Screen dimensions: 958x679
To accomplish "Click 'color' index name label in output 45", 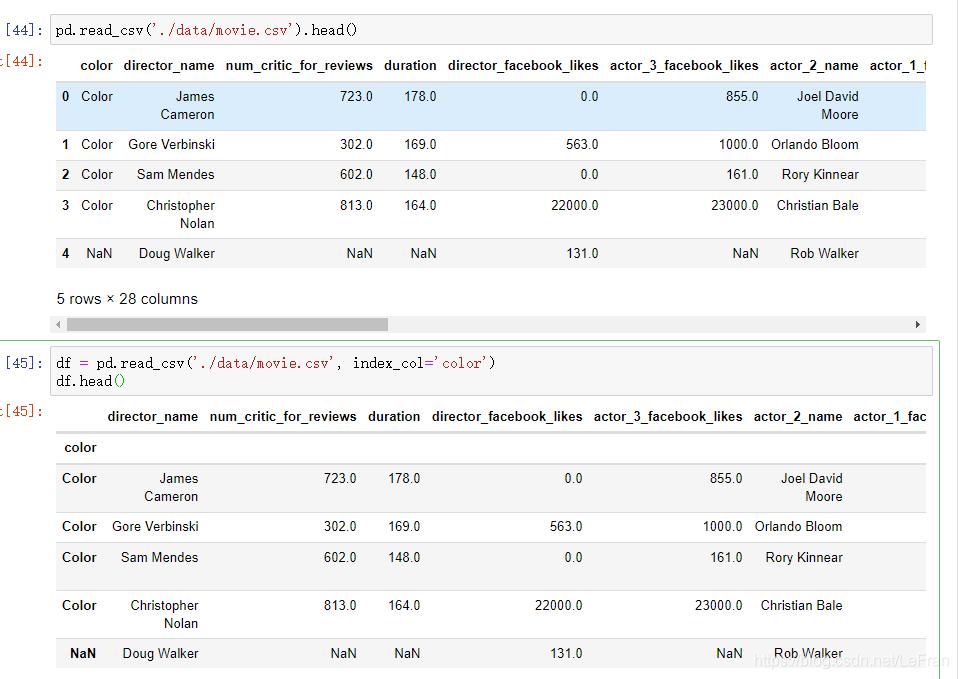I will [x=80, y=448].
